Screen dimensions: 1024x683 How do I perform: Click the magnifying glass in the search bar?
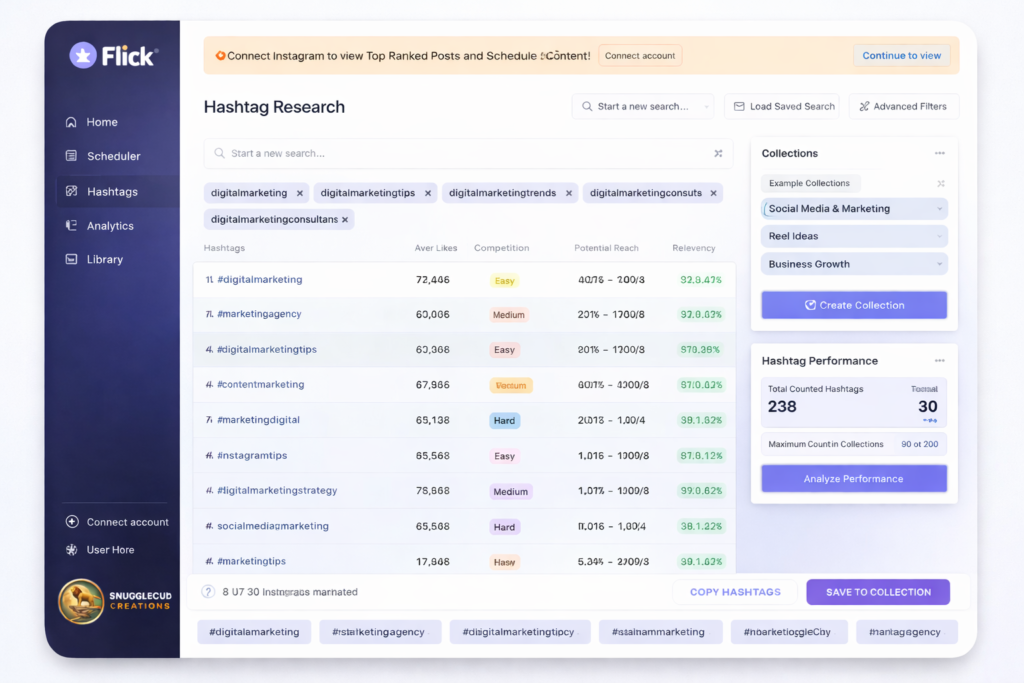tap(218, 154)
